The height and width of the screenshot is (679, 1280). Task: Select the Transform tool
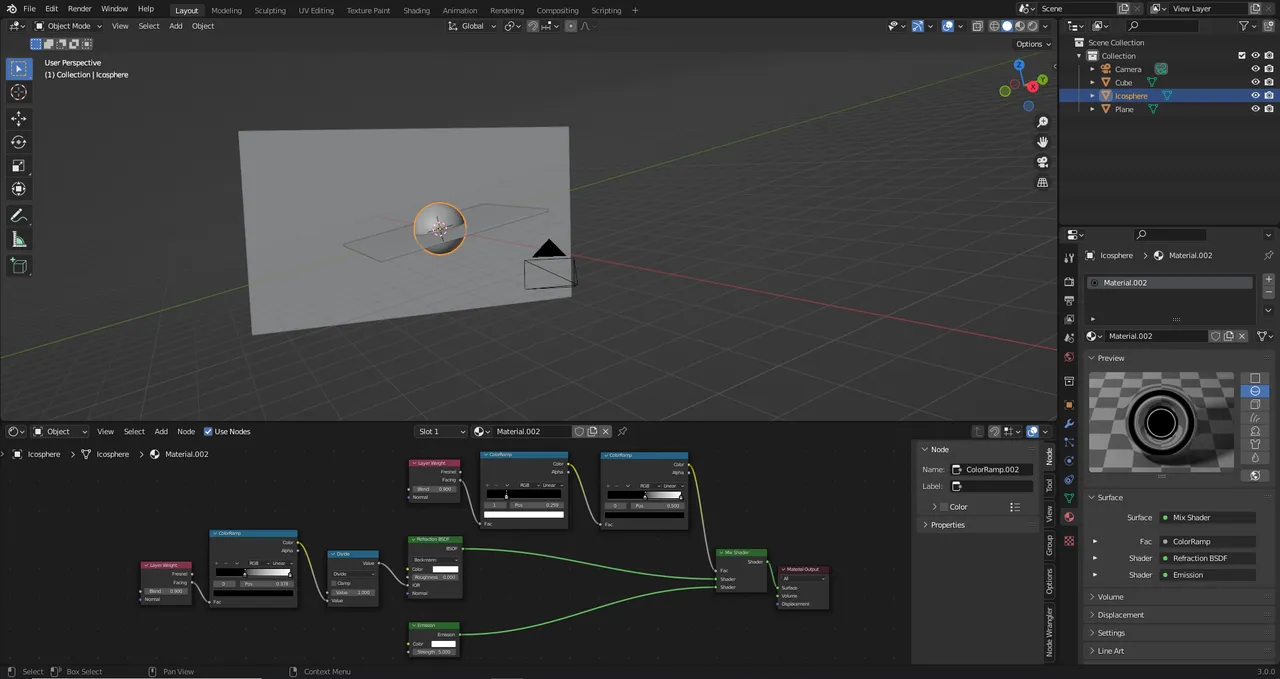(18, 189)
